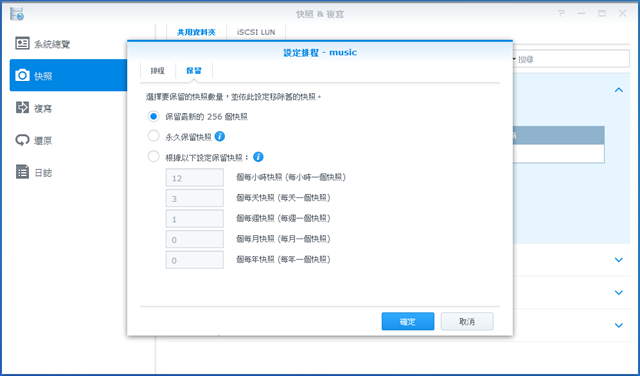Switch to the 保留 tab in dialog
Screen dimensions: 640x376
[x=194, y=71]
